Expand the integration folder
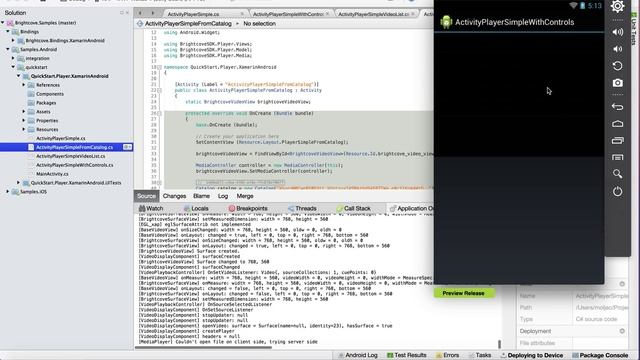The width and height of the screenshot is (640, 360). (13, 58)
